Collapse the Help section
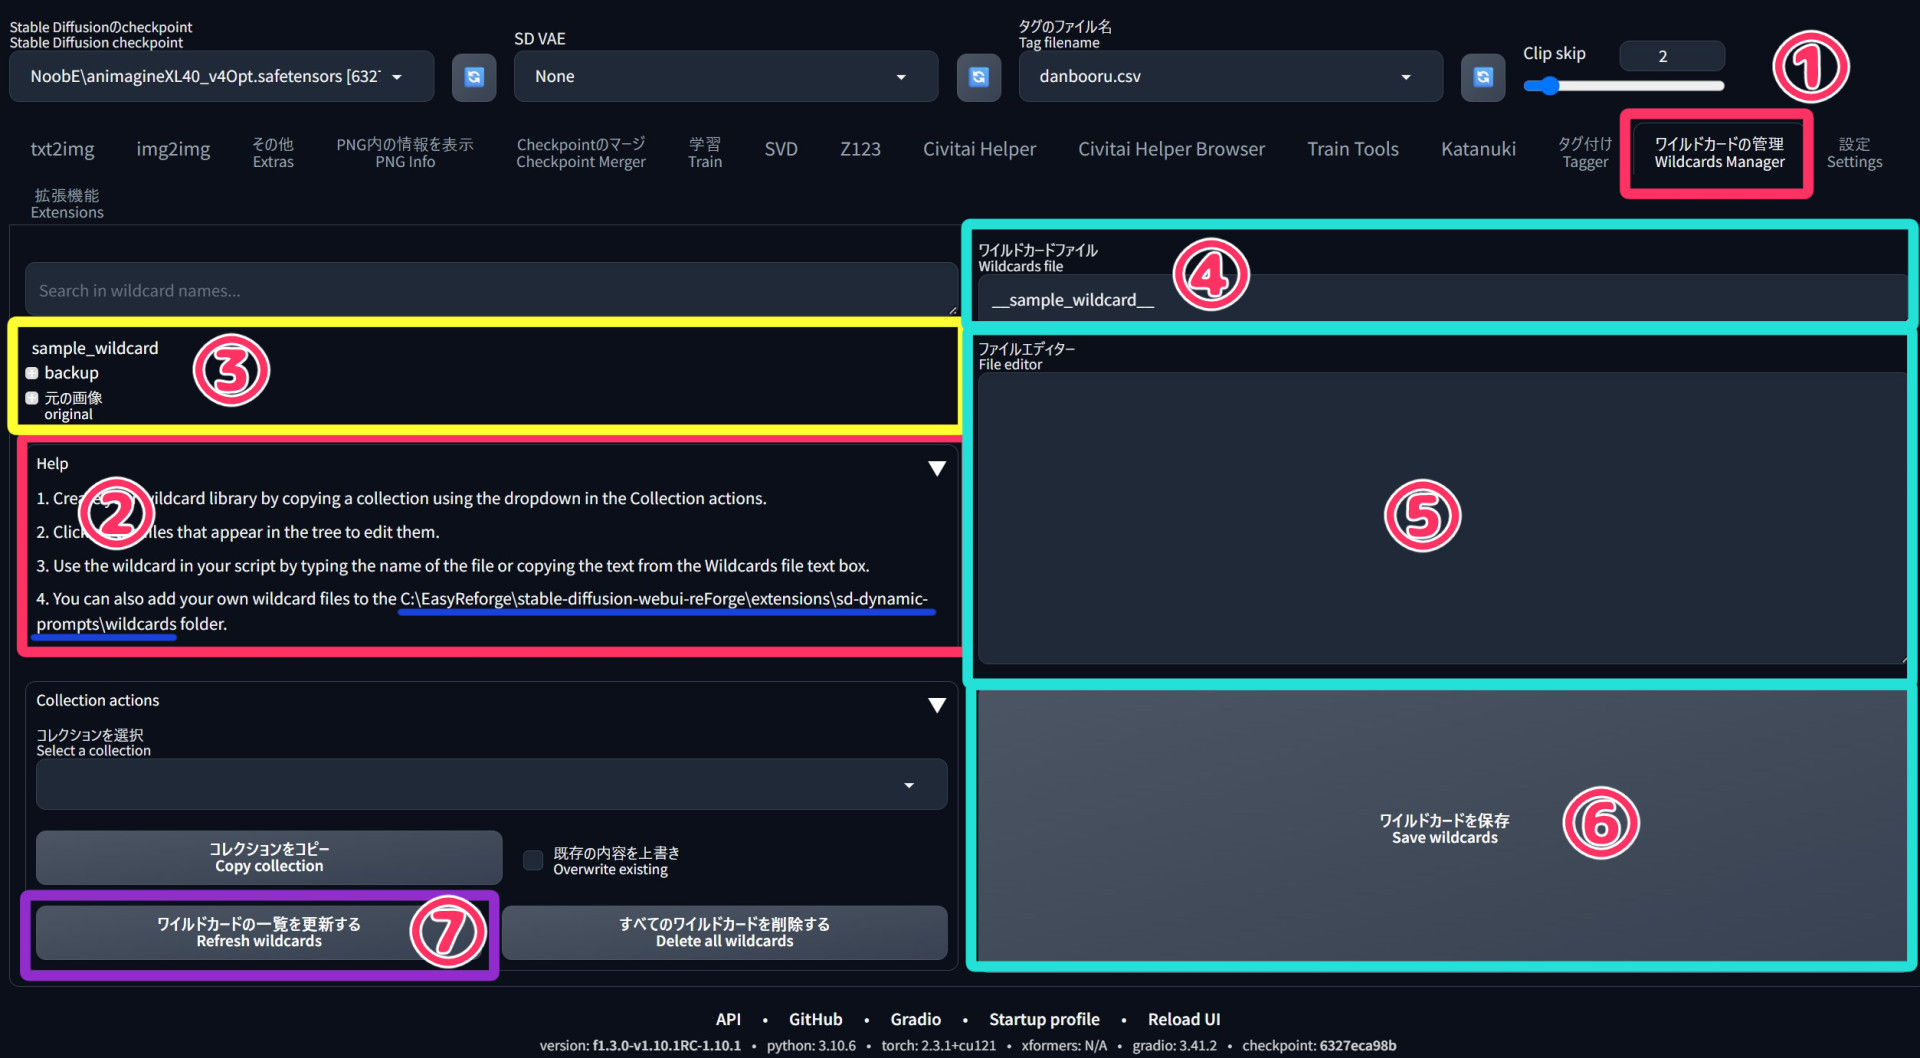 pyautogui.click(x=937, y=468)
